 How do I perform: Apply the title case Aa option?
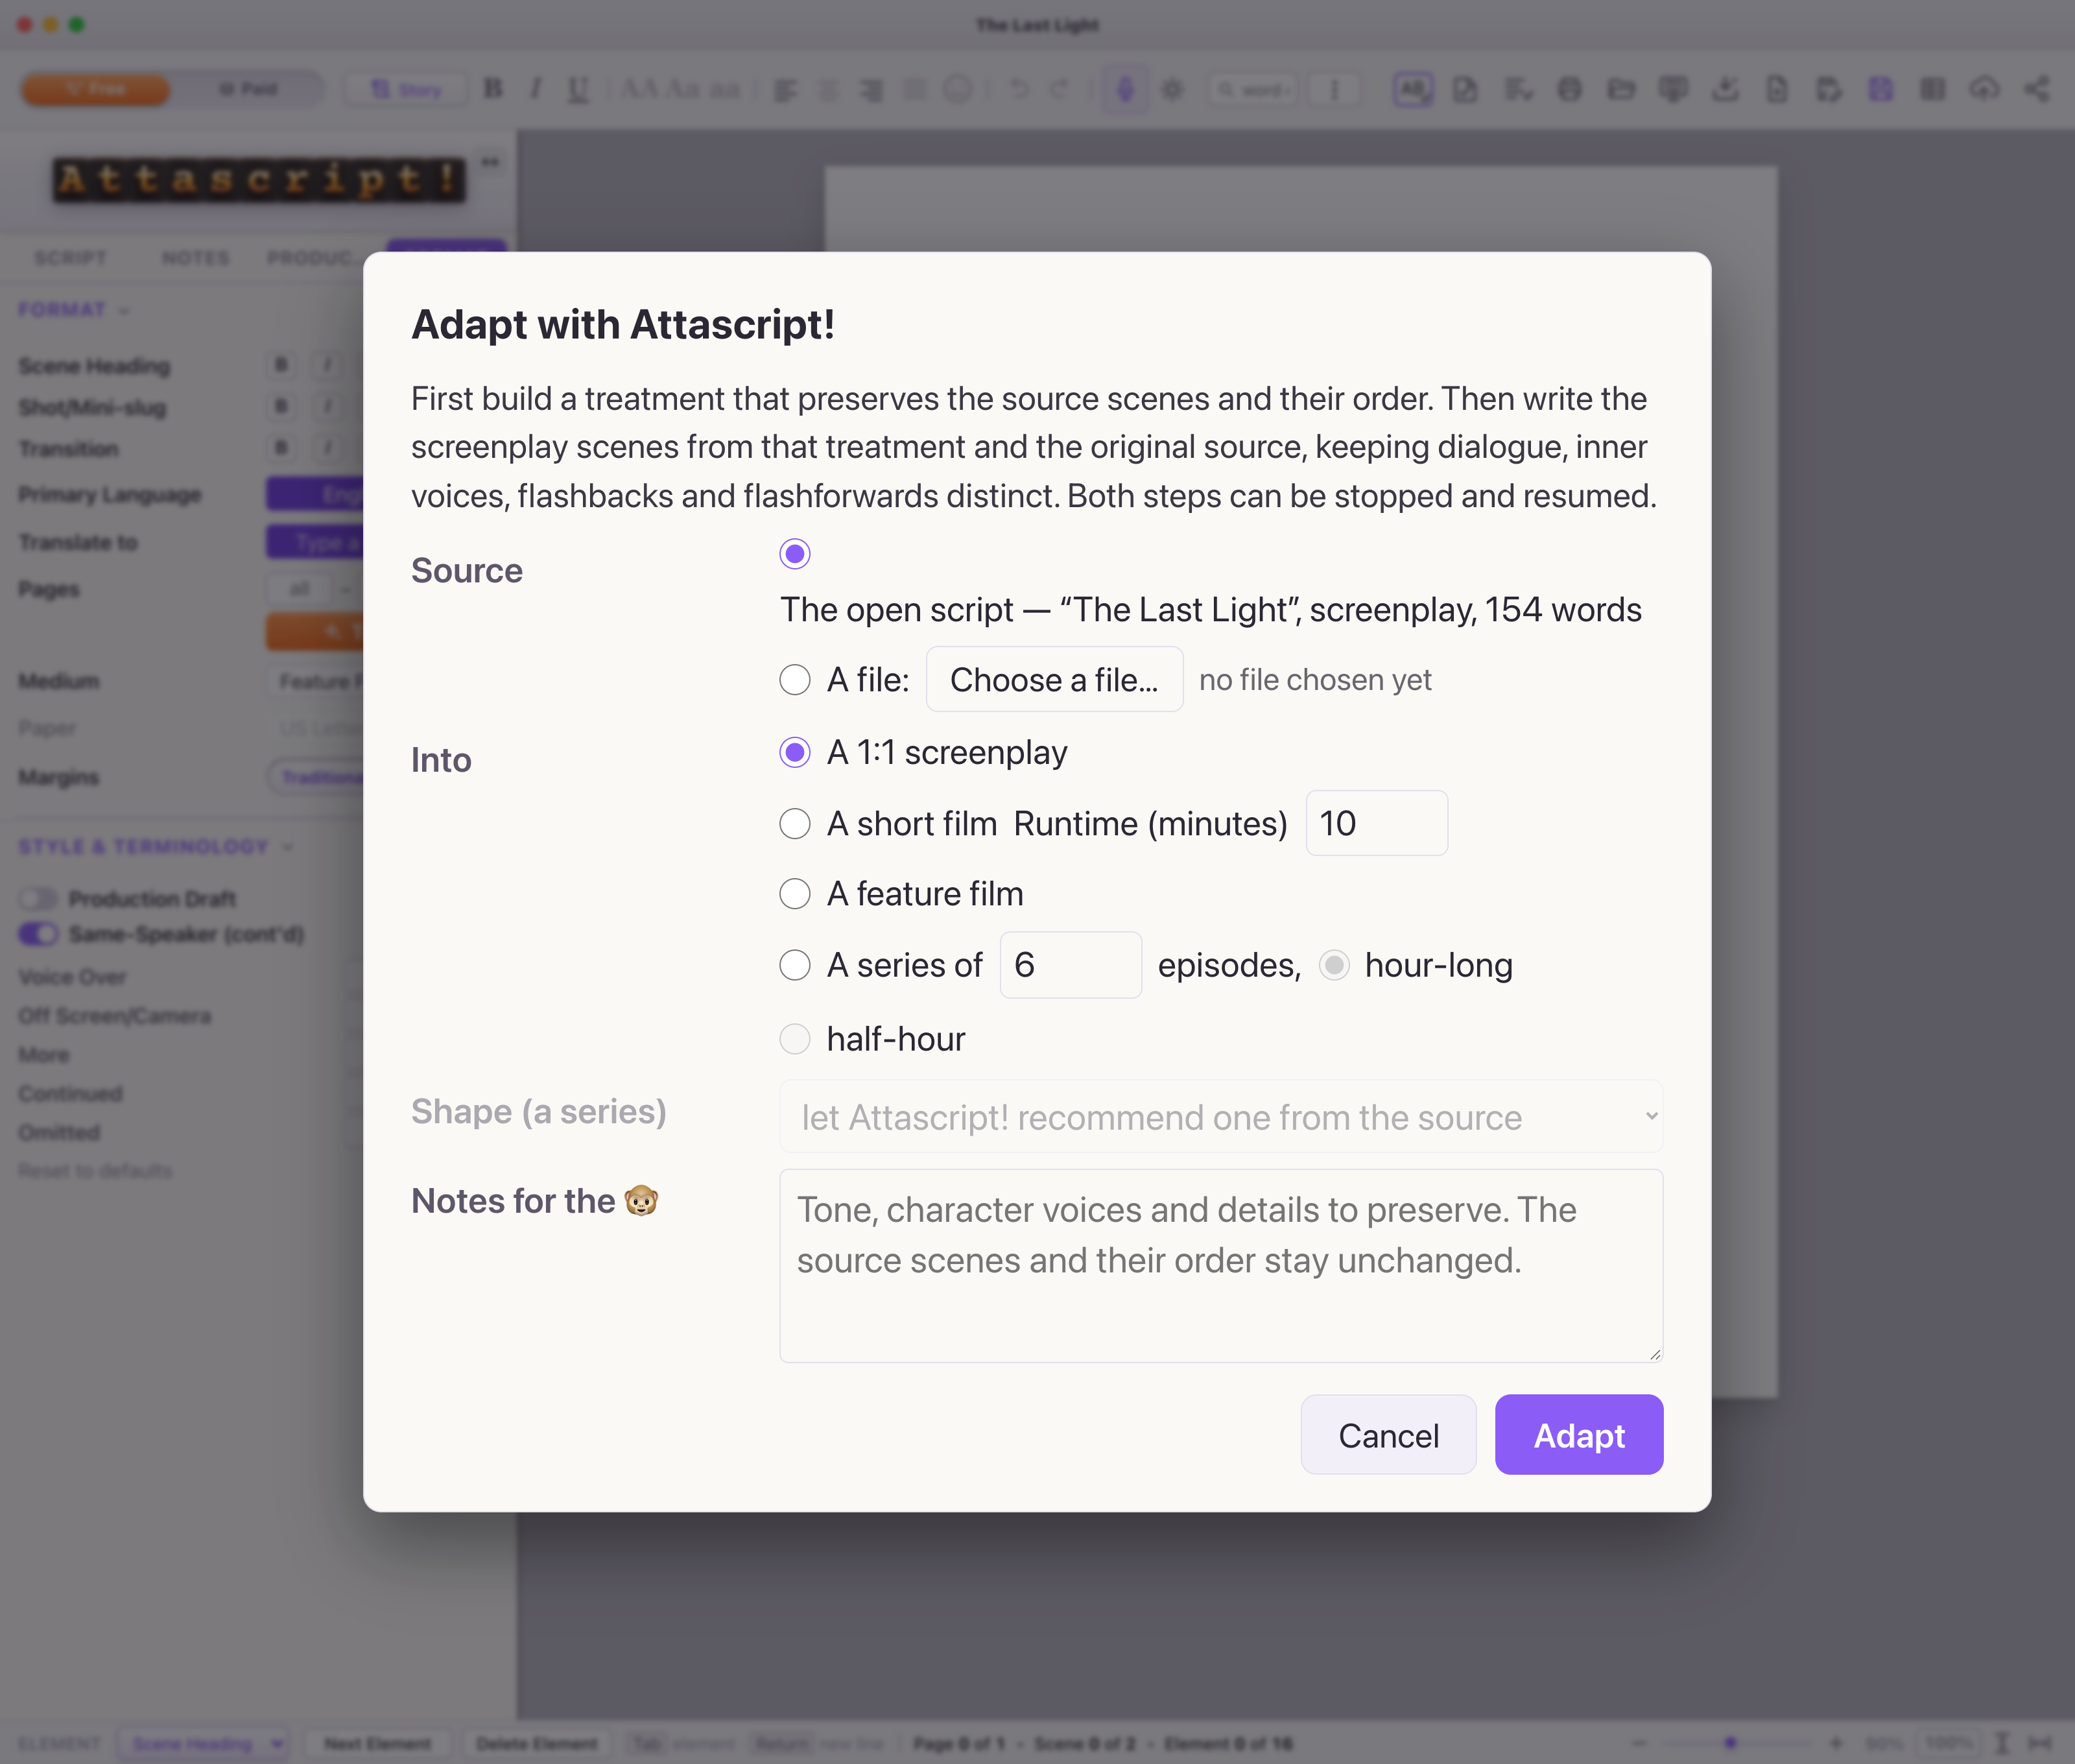coord(683,89)
